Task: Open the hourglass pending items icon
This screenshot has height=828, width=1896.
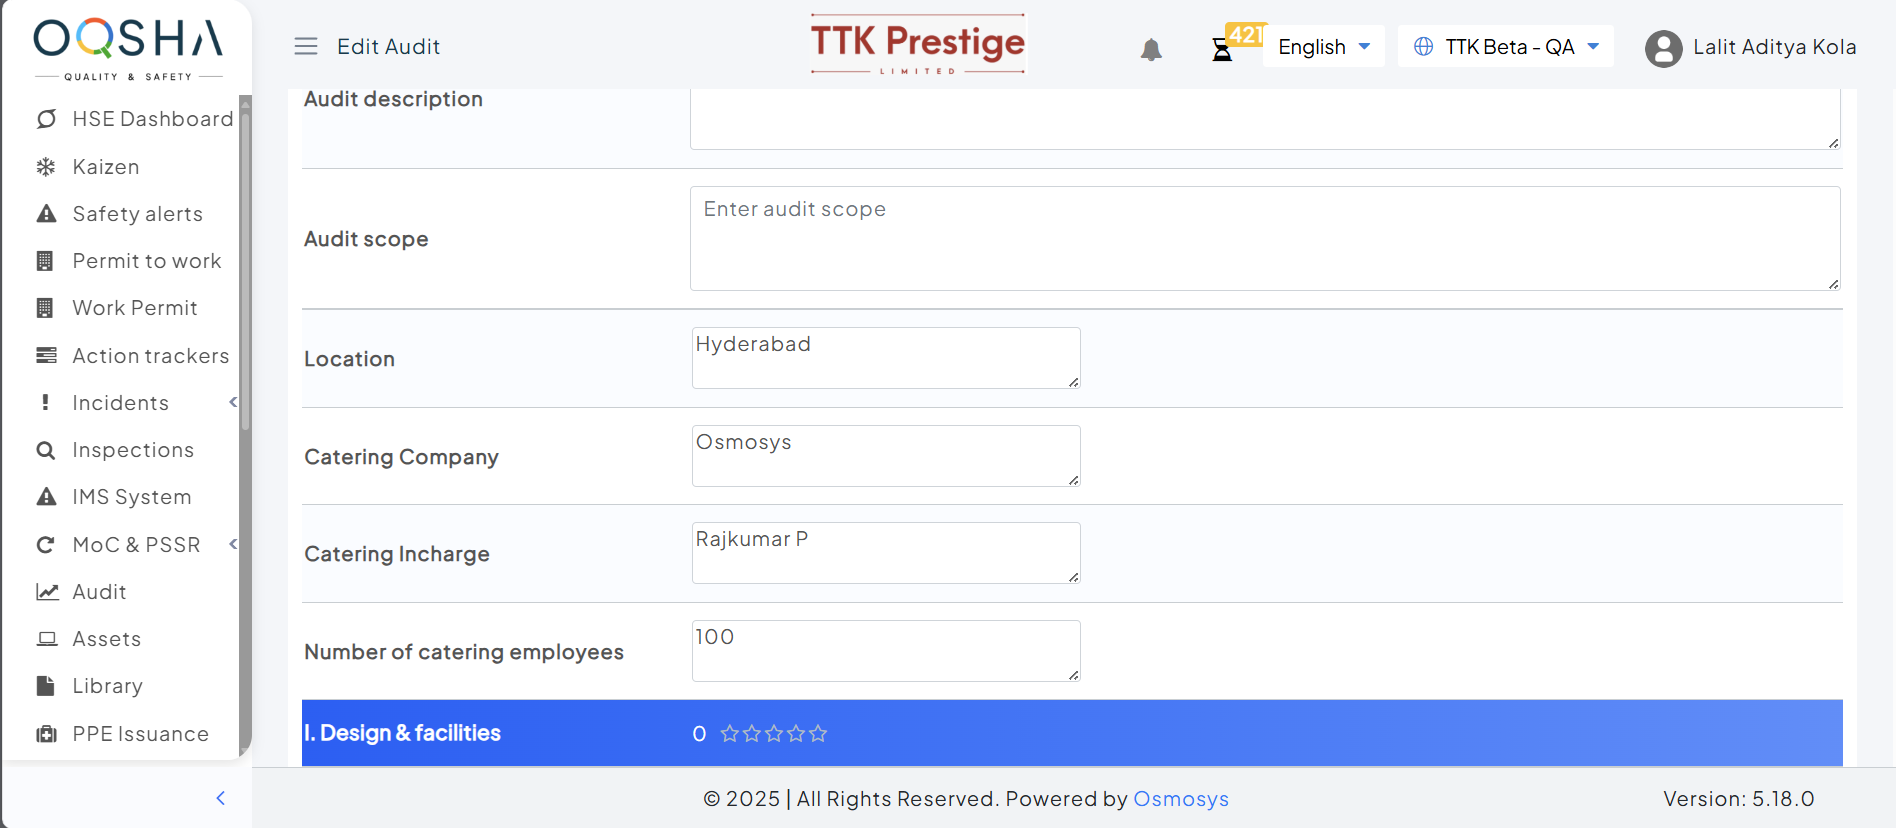Action: coord(1222,49)
